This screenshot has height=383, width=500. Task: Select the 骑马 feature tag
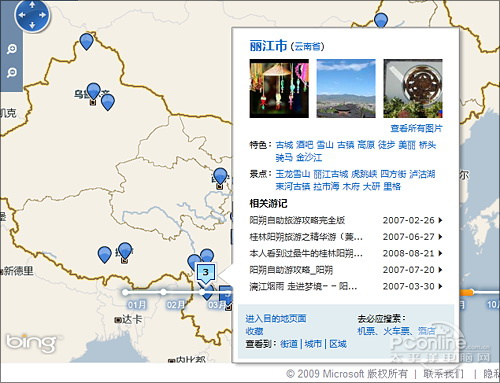click(x=284, y=157)
